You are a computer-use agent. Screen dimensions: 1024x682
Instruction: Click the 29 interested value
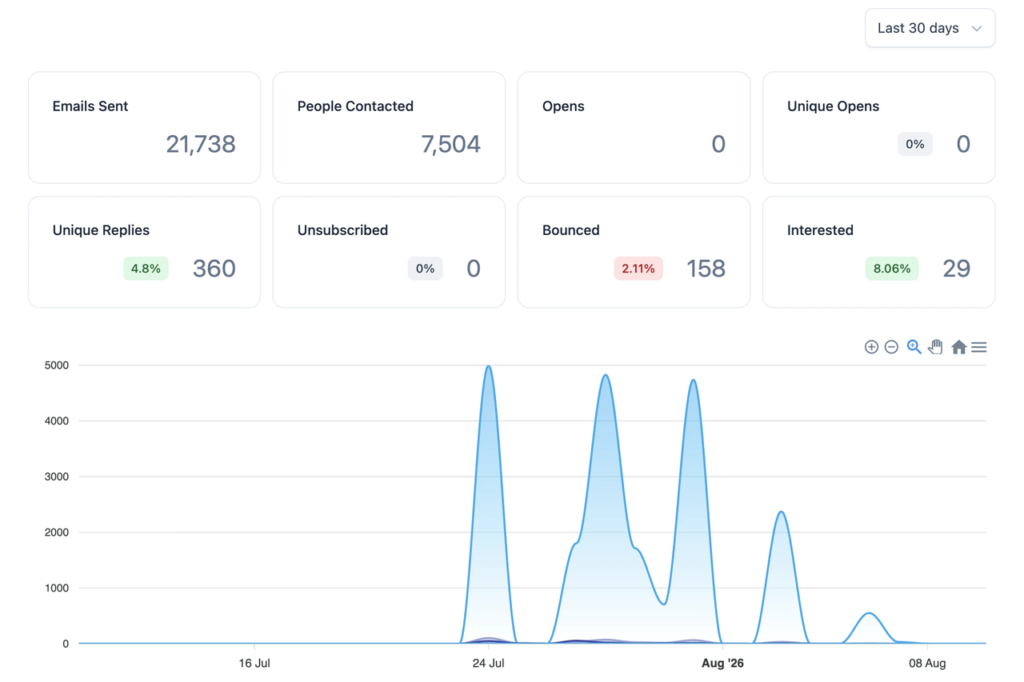point(956,268)
